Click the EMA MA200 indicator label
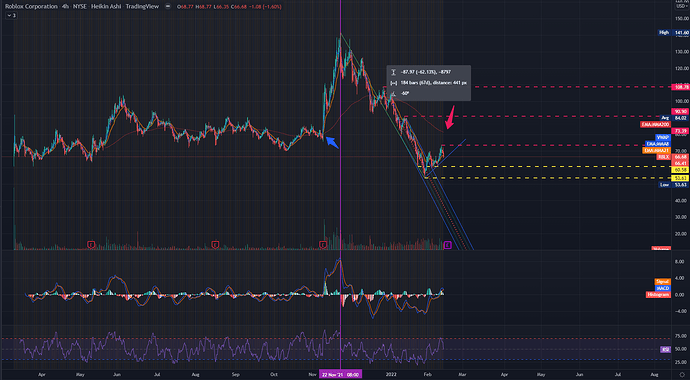 click(x=654, y=124)
